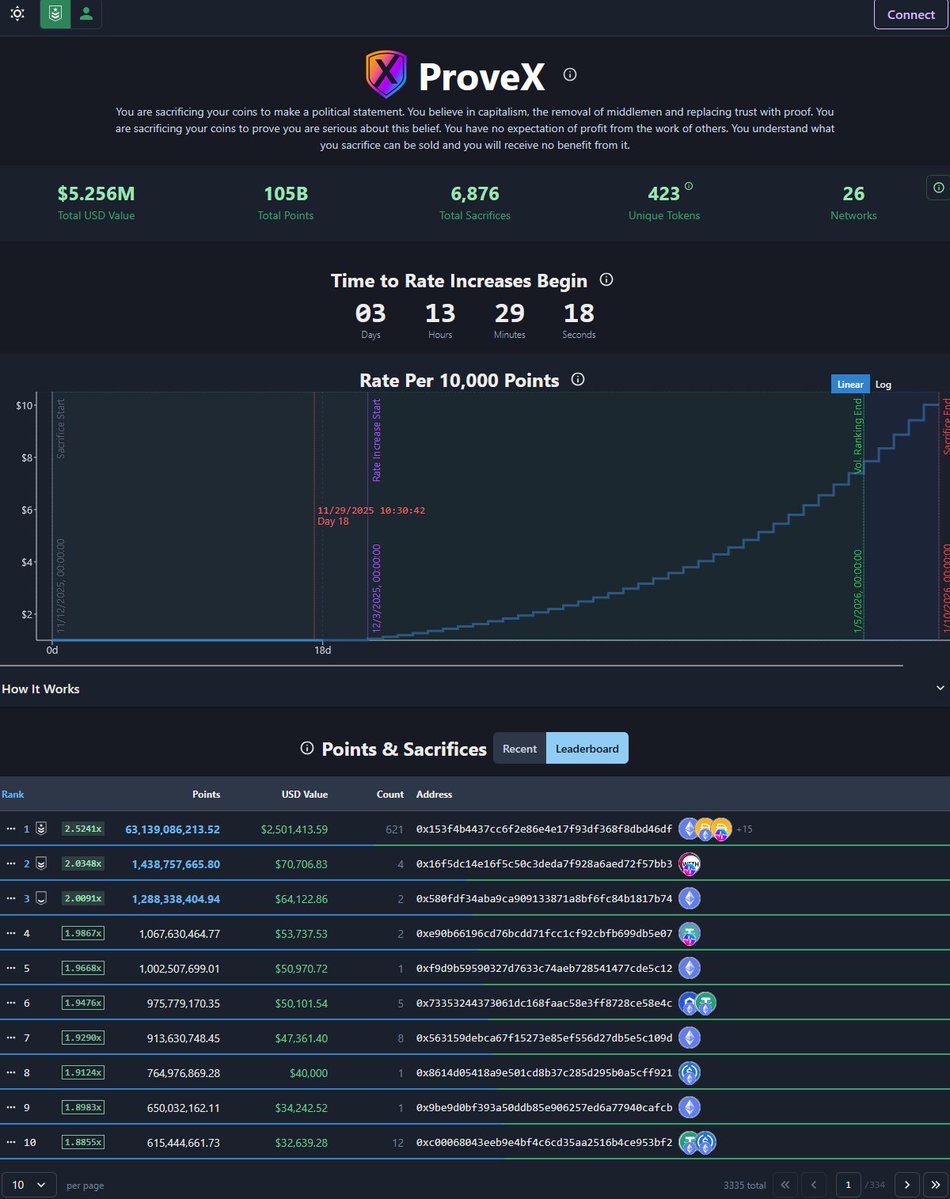This screenshot has width=950, height=1199.
Task: Go to the first page
Action: tap(785, 1184)
